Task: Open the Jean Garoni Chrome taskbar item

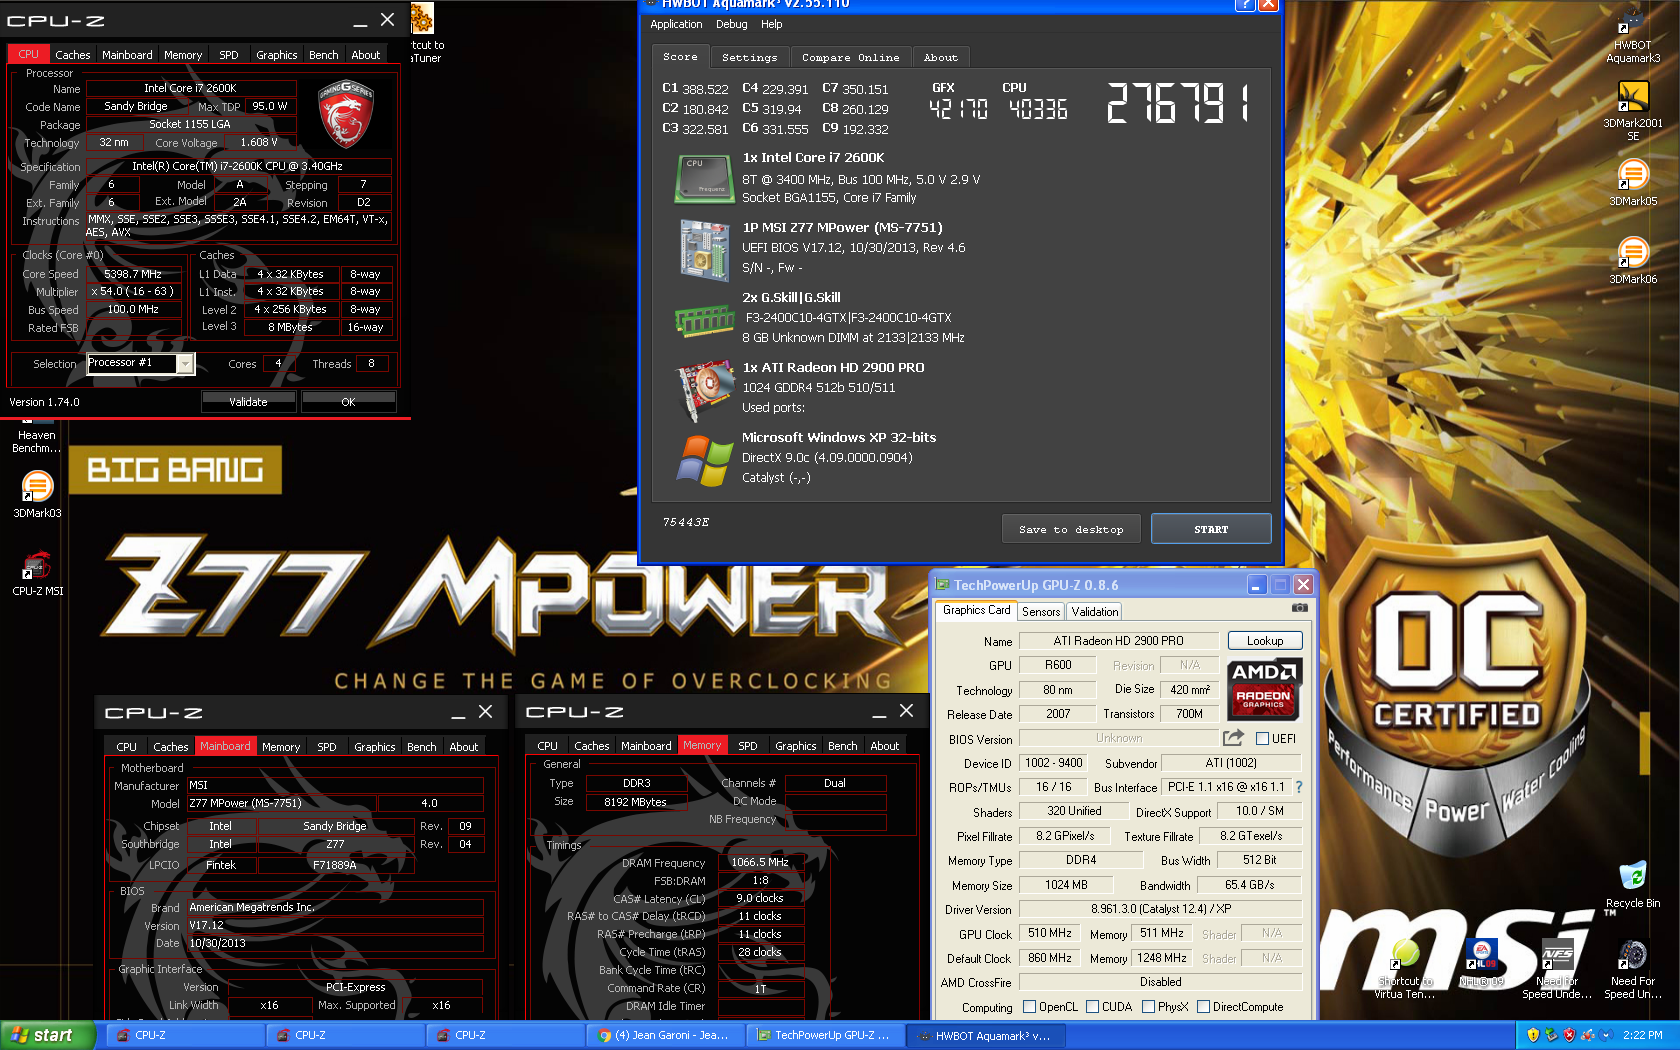Action: coord(664,1035)
